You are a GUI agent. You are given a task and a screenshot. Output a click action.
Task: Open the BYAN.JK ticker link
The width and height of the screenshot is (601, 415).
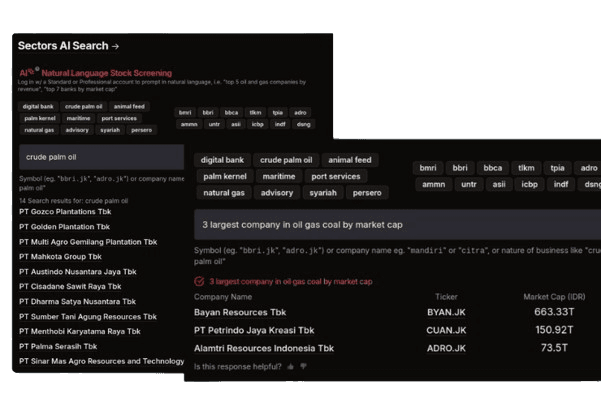446,312
